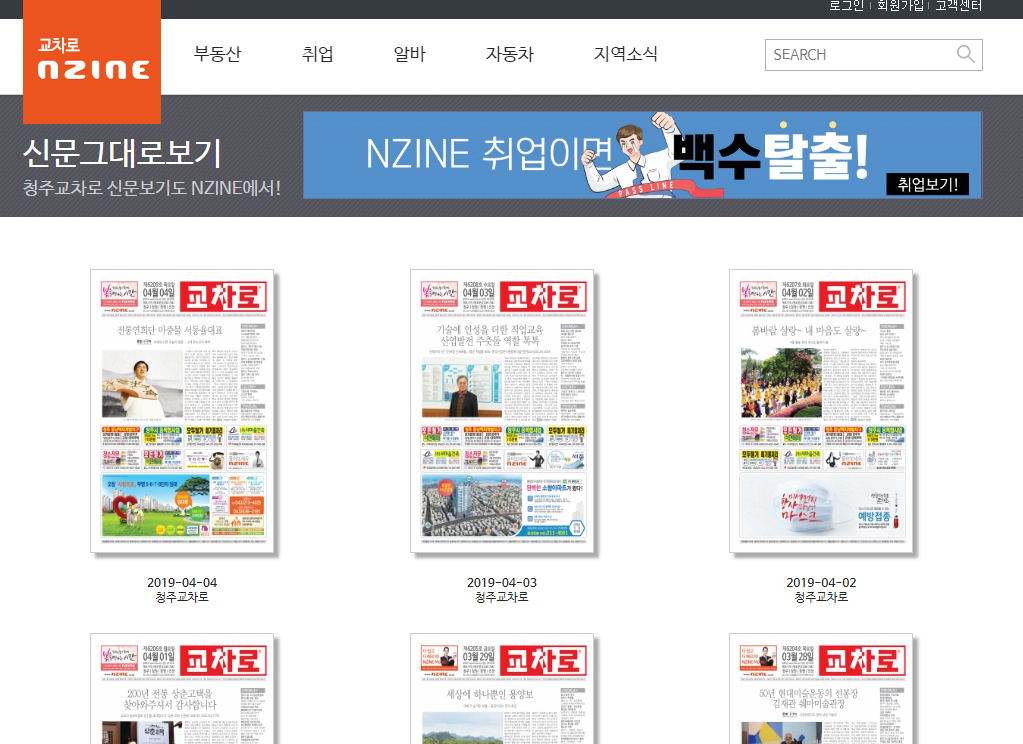Open the 03월 29일 newspaper thumbnail
Image resolution: width=1023 pixels, height=744 pixels.
point(502,689)
